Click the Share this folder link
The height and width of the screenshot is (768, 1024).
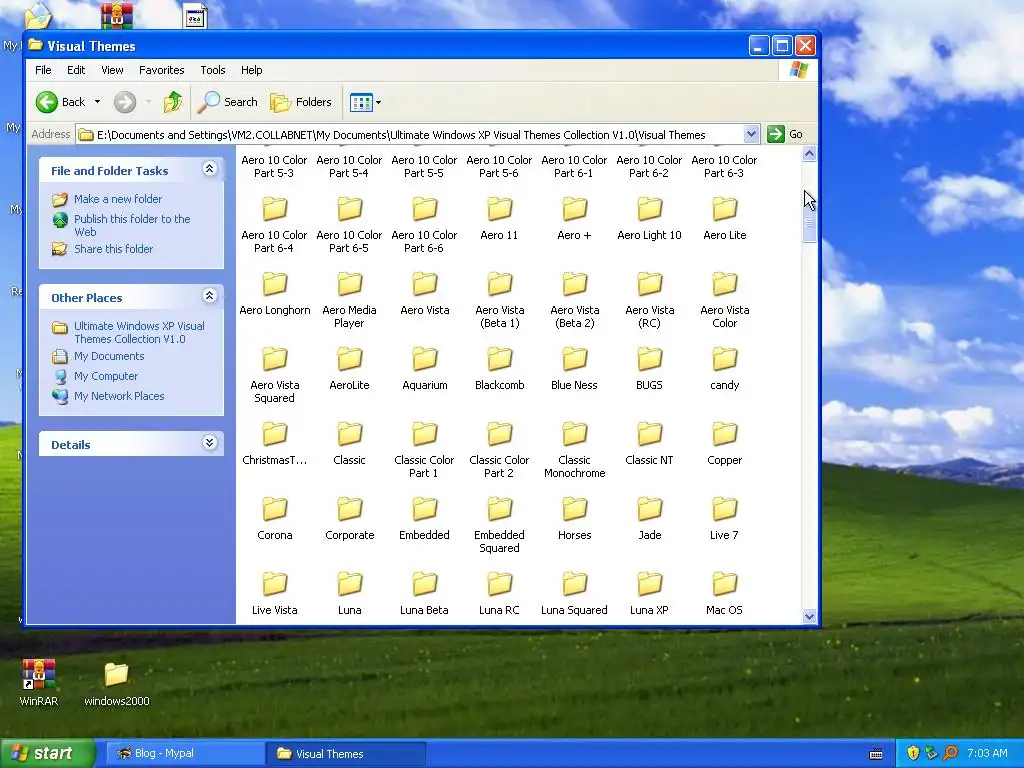(x=114, y=249)
